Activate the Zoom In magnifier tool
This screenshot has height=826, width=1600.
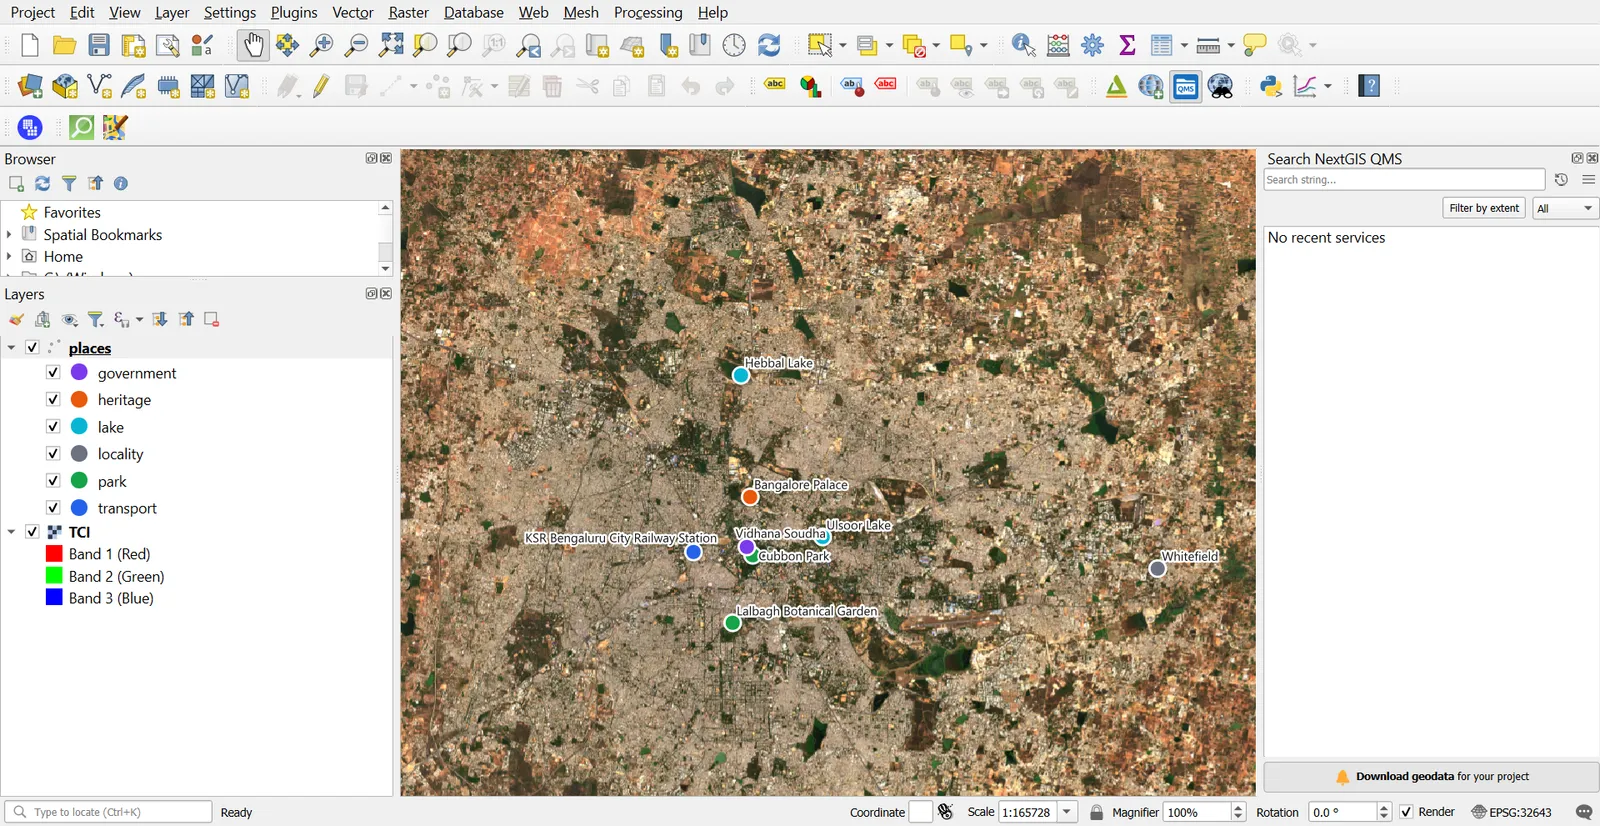322,45
